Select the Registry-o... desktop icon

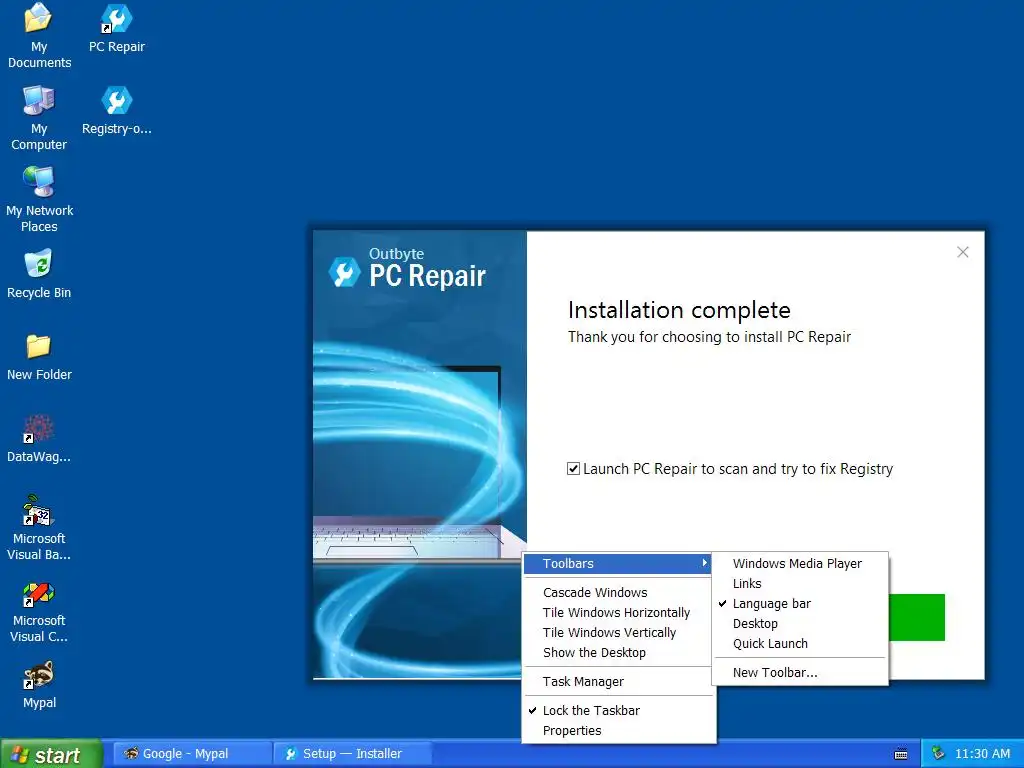[116, 111]
